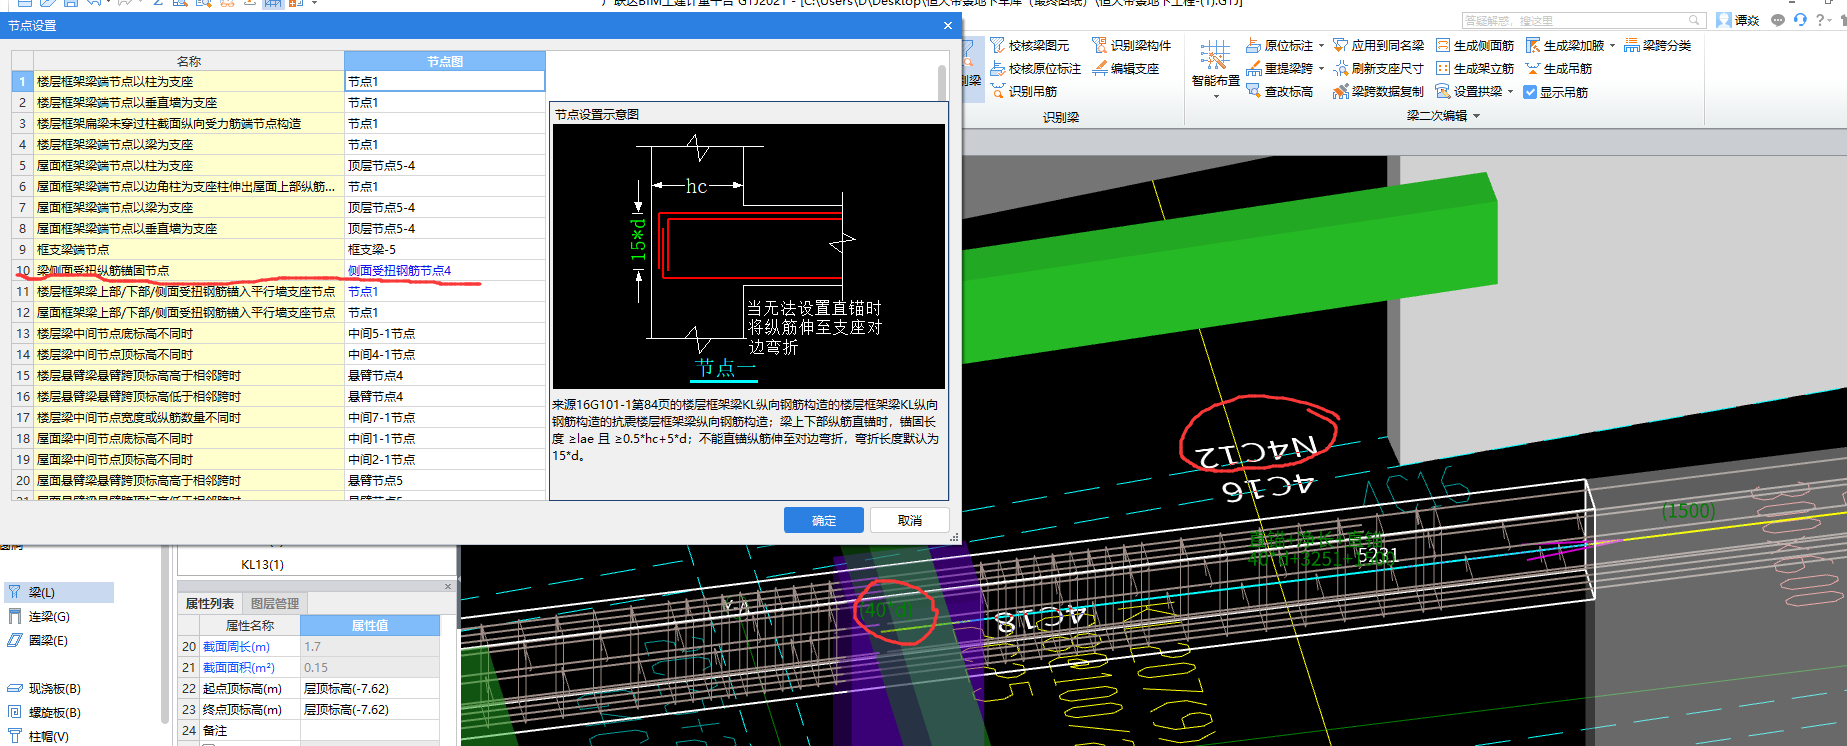Screen dimensions: 1847x746
Task: Click the 谭焱 user avatar
Action: tap(1724, 20)
